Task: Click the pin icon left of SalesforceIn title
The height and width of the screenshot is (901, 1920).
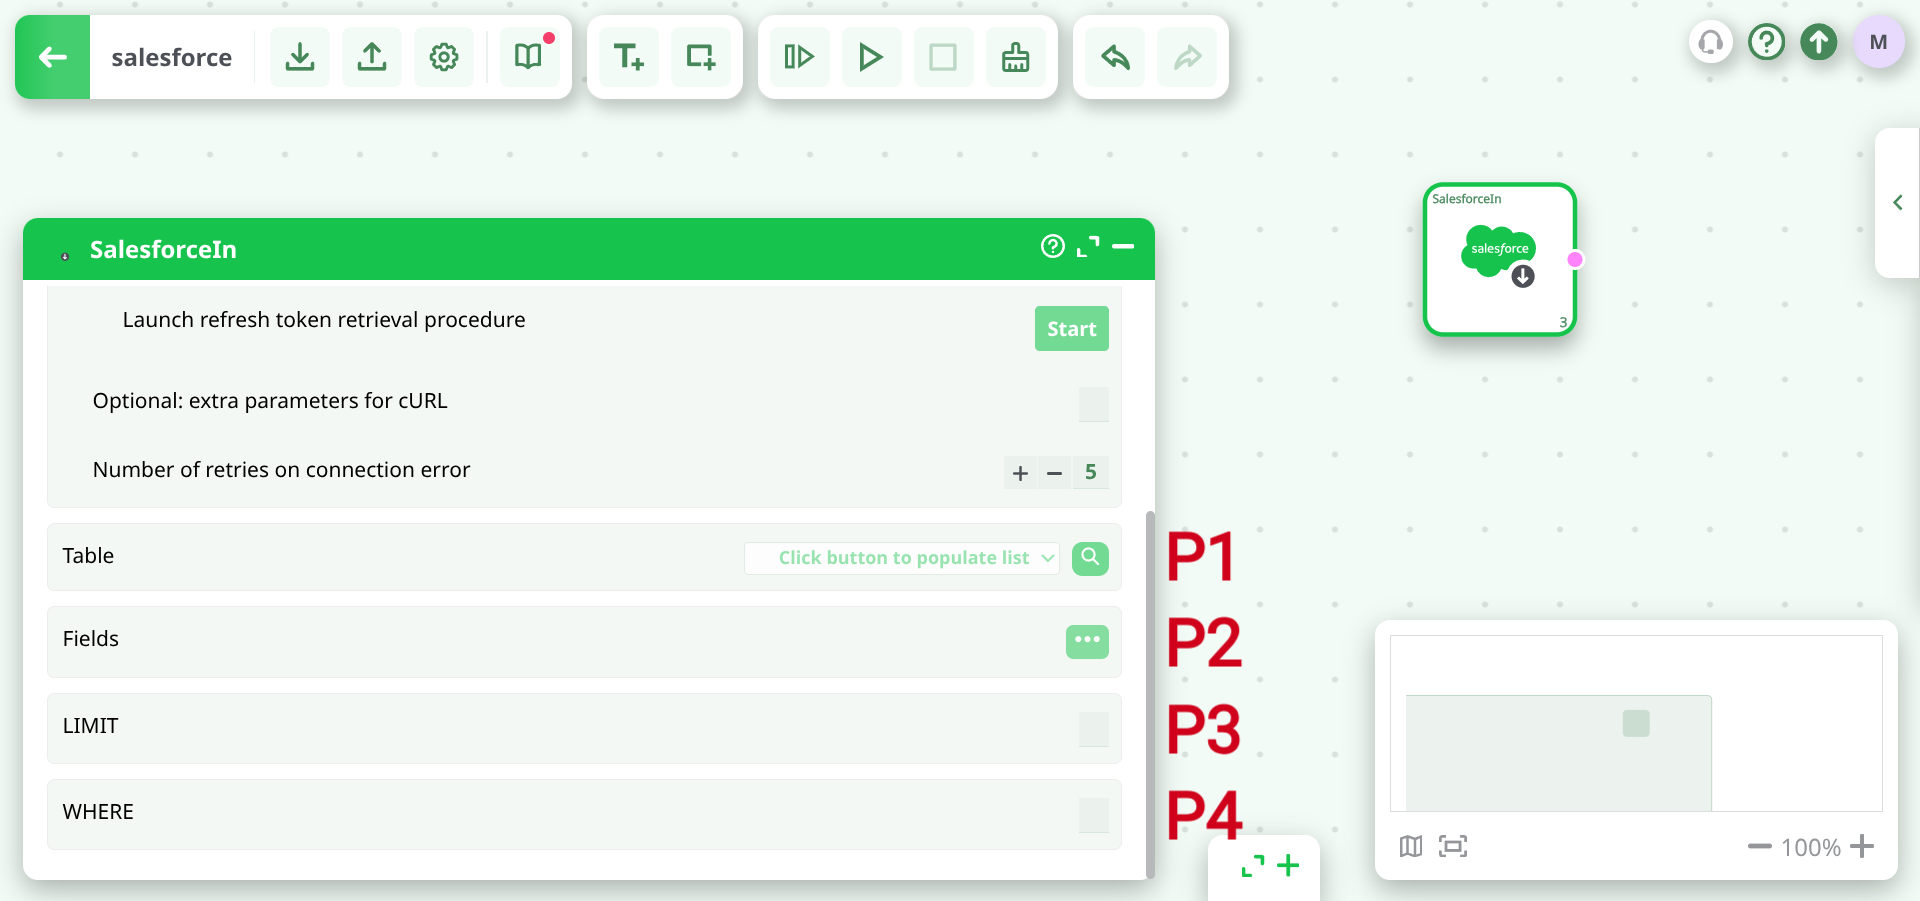Action: click(x=65, y=256)
